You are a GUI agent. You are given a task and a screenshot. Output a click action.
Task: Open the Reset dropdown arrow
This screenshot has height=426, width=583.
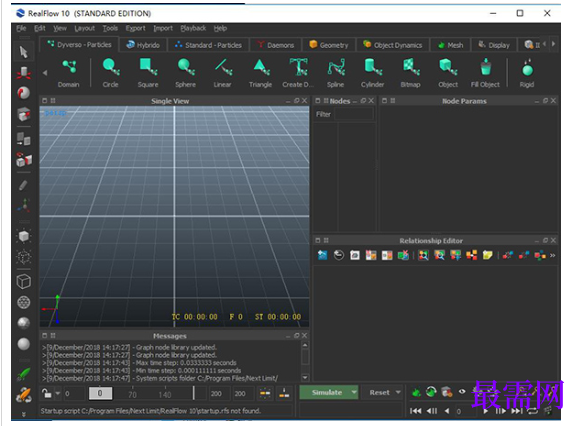(398, 392)
